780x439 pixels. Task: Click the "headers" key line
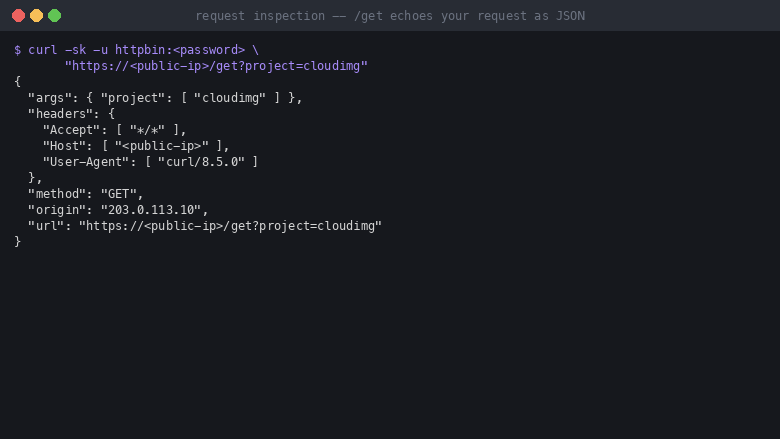[72, 114]
